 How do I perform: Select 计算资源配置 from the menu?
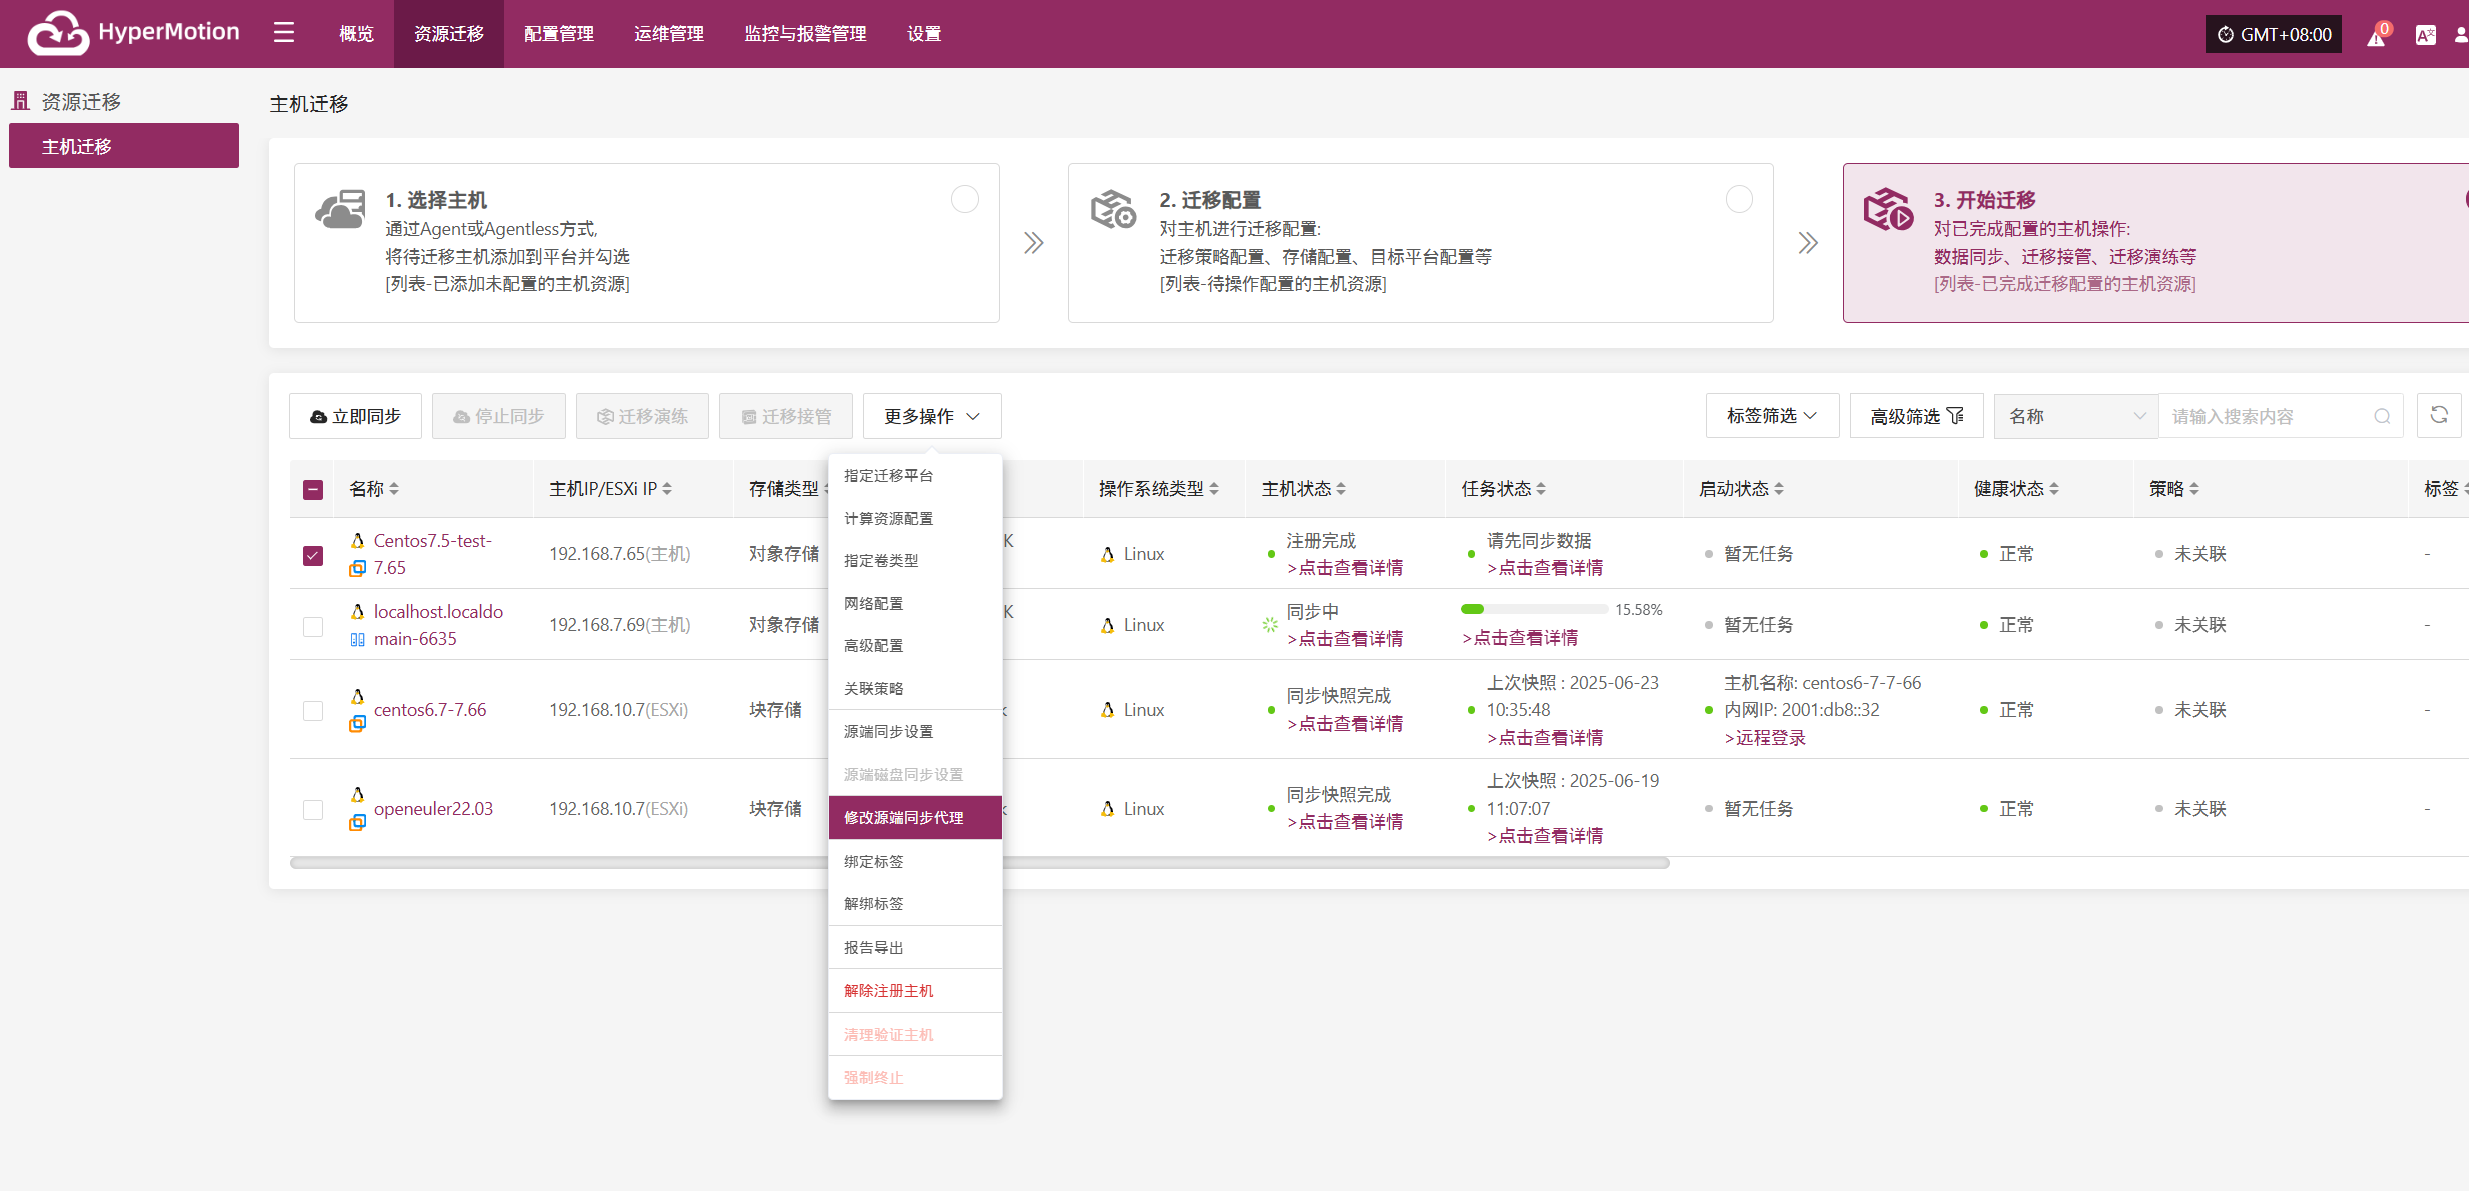[915, 519]
